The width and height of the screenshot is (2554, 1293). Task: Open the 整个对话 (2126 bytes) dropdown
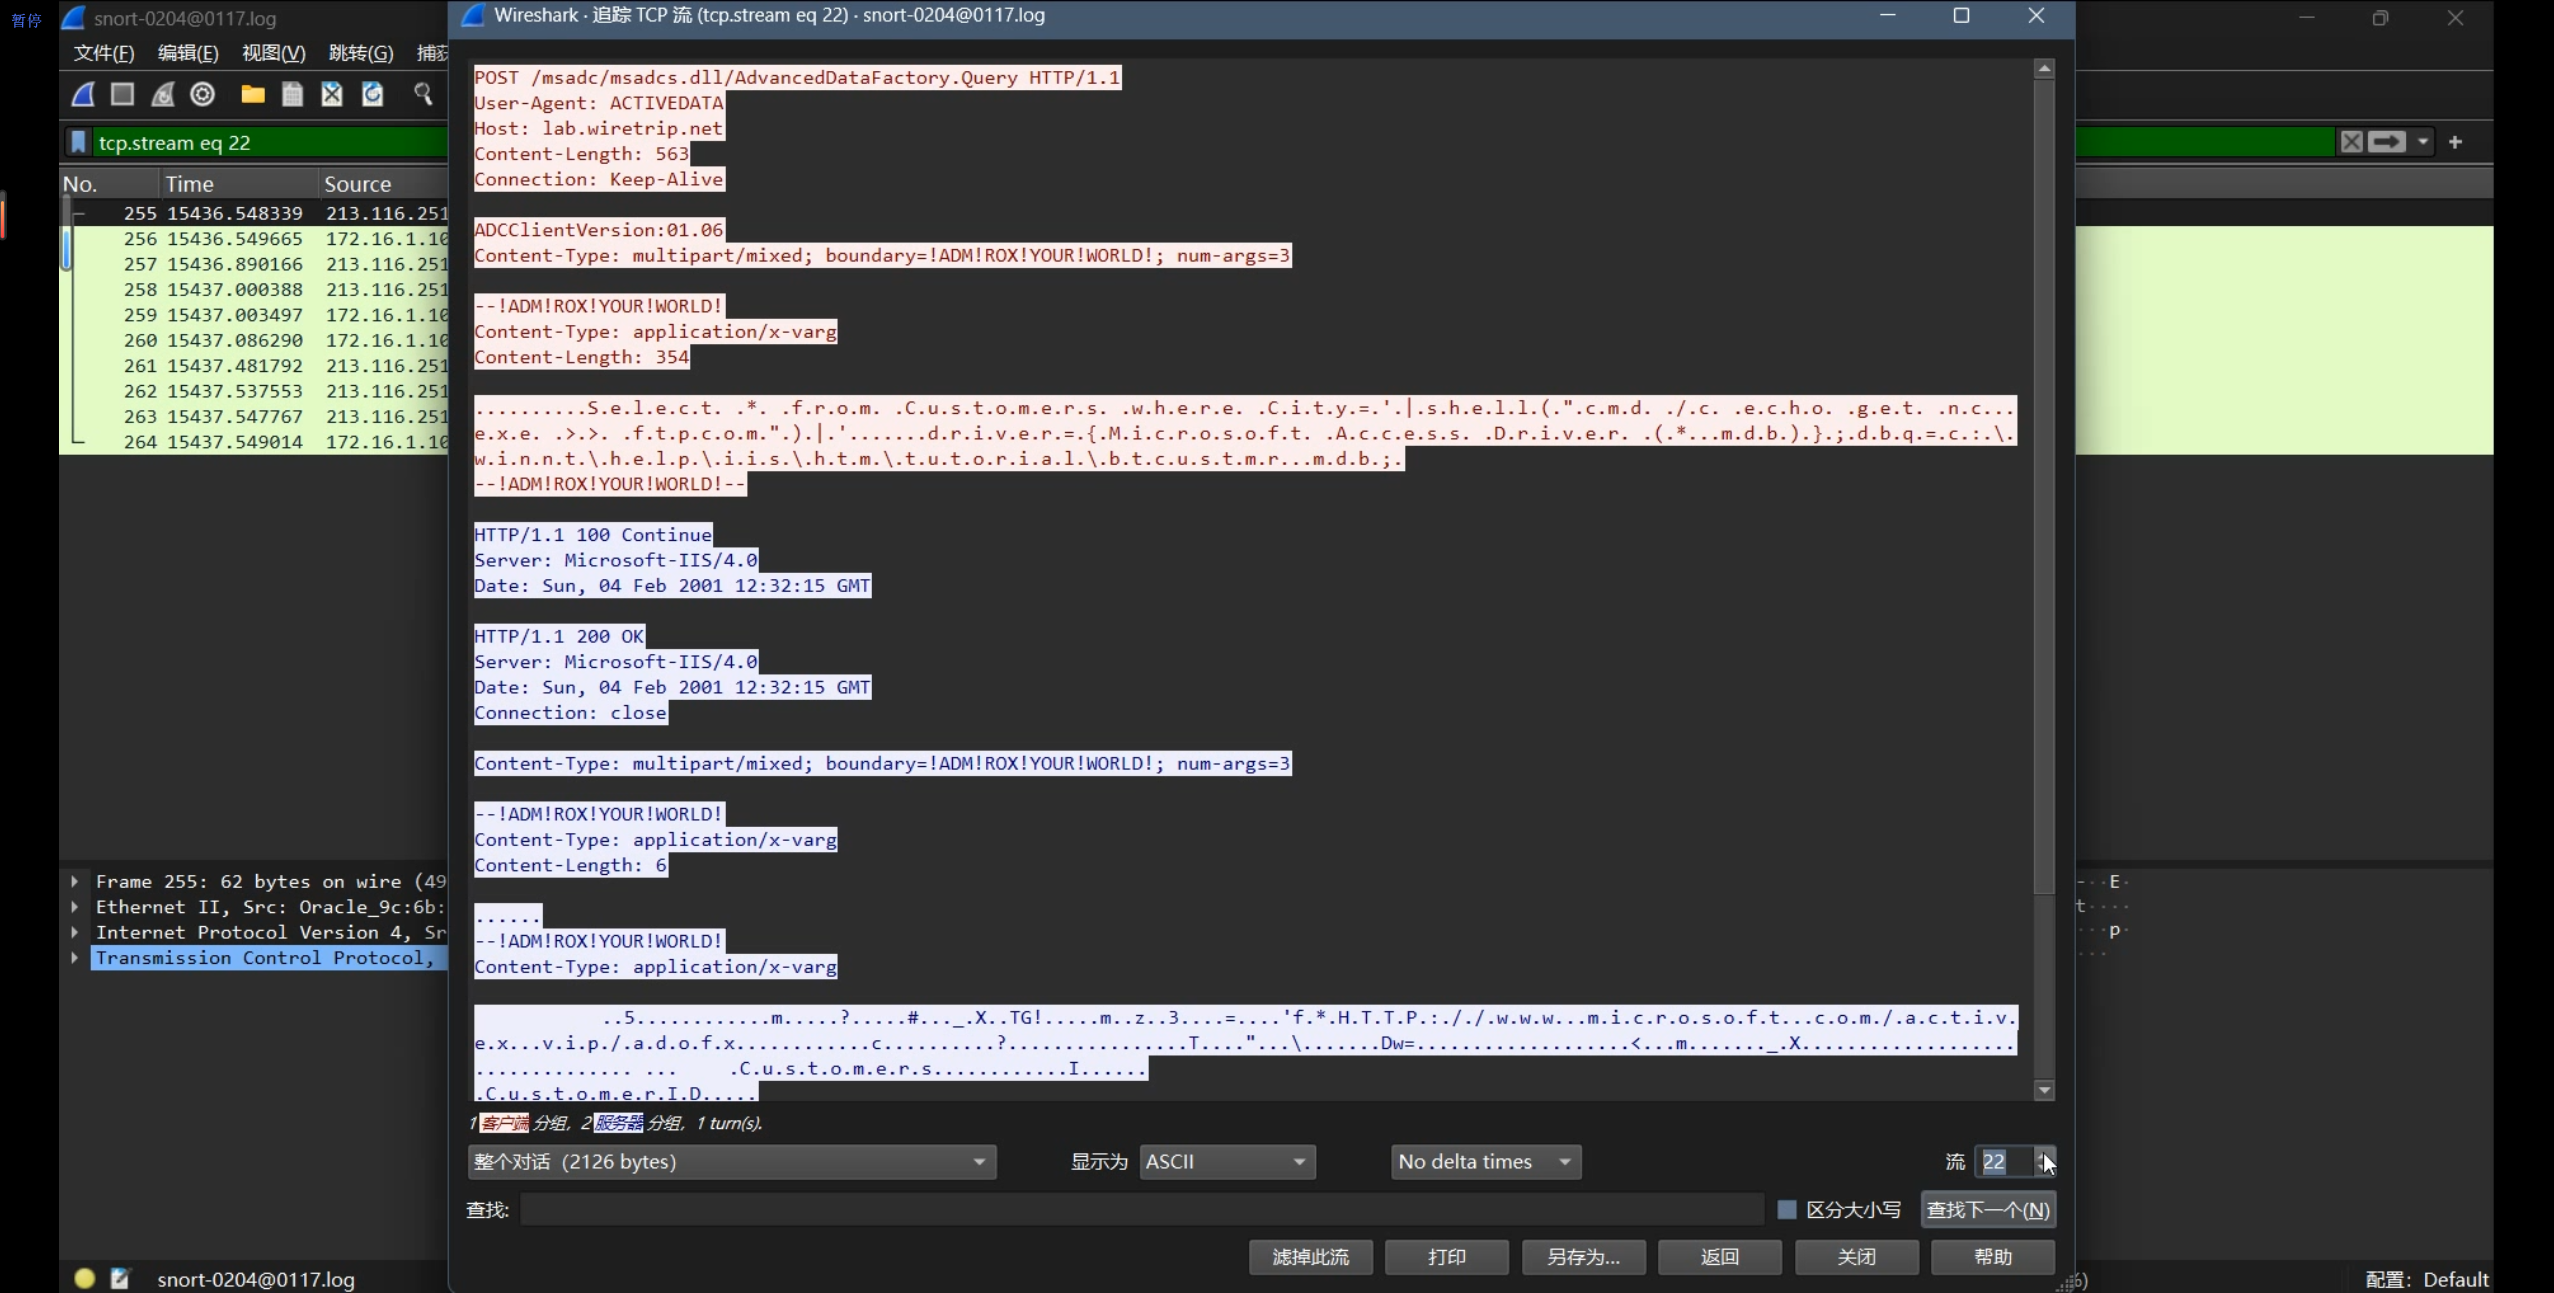pos(731,1161)
